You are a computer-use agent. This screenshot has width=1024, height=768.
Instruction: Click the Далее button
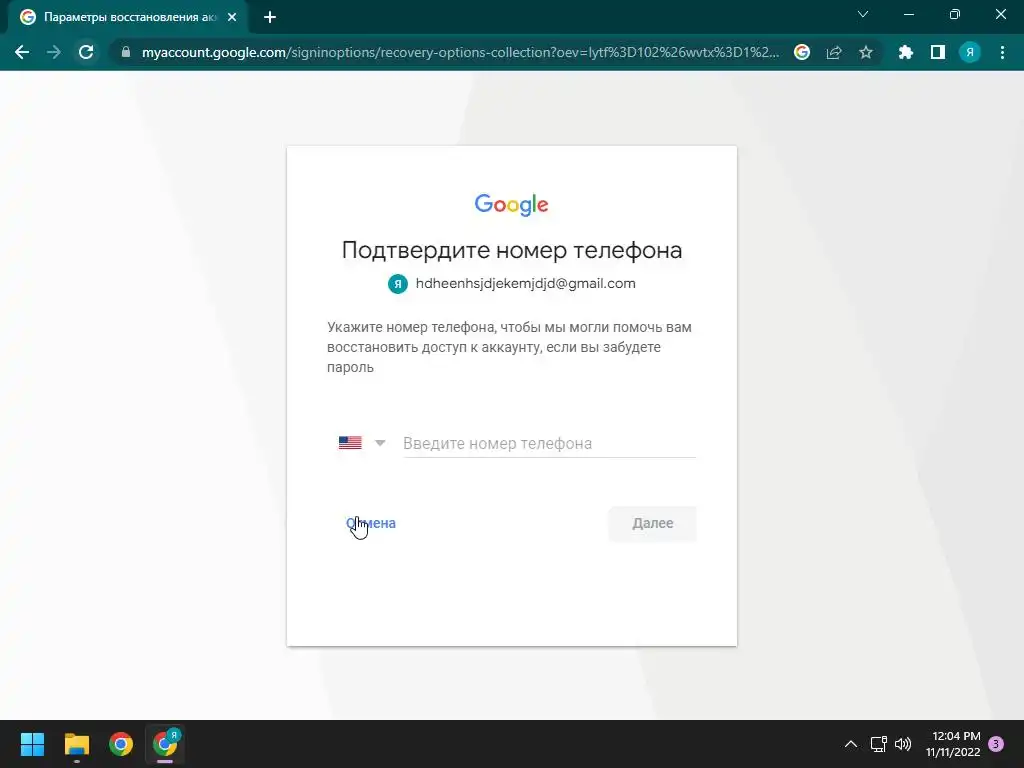pyautogui.click(x=652, y=523)
